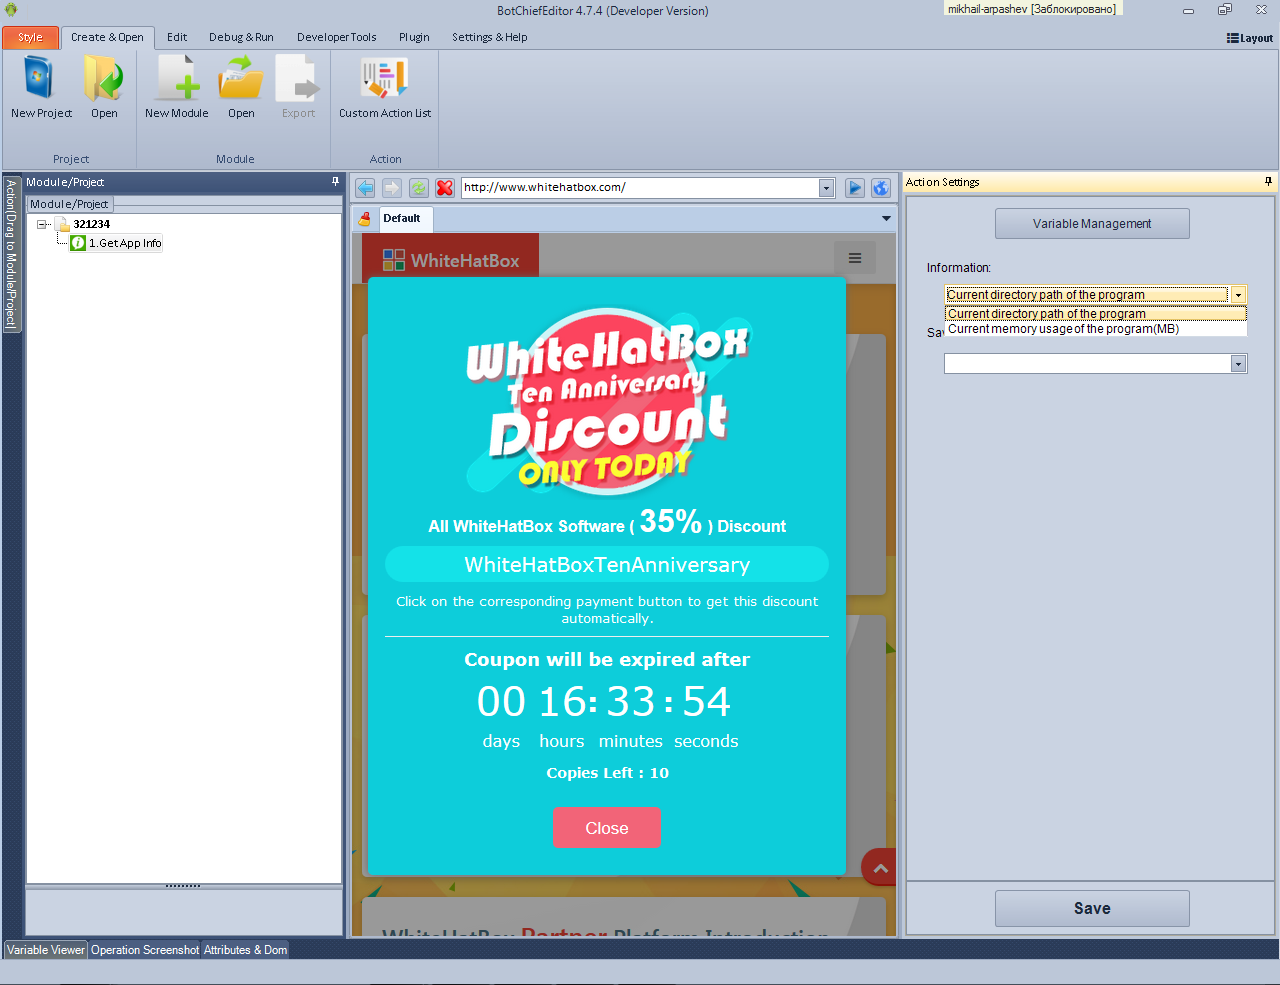
Task: Click the browser back arrow
Action: tap(365, 188)
